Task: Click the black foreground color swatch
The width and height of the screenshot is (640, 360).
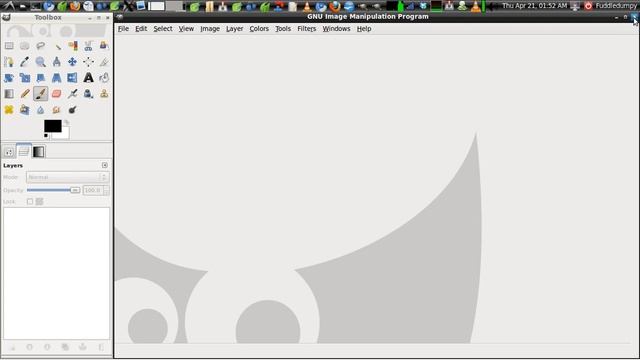Action: 53,126
